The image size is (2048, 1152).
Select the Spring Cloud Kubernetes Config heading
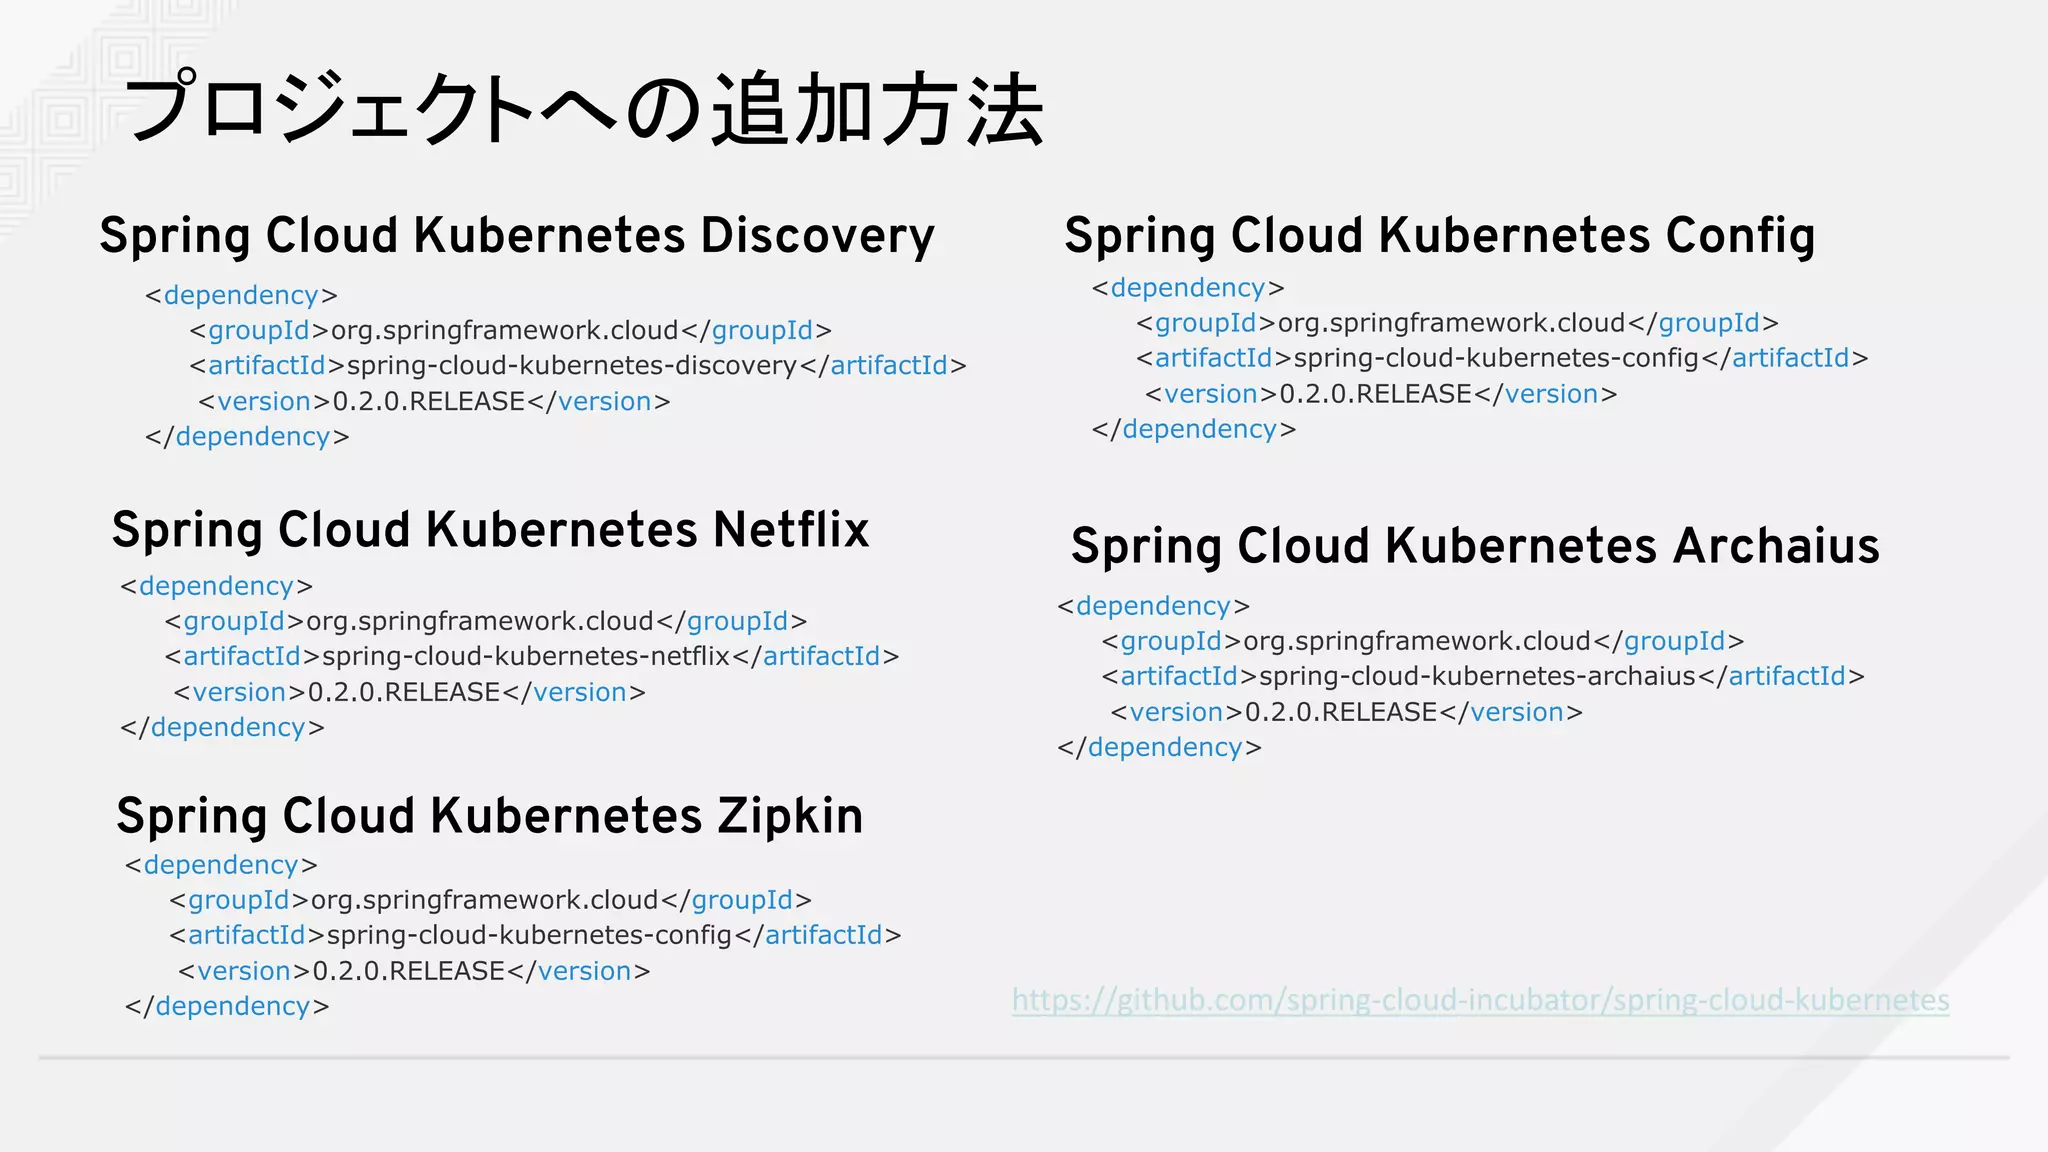tap(1439, 237)
